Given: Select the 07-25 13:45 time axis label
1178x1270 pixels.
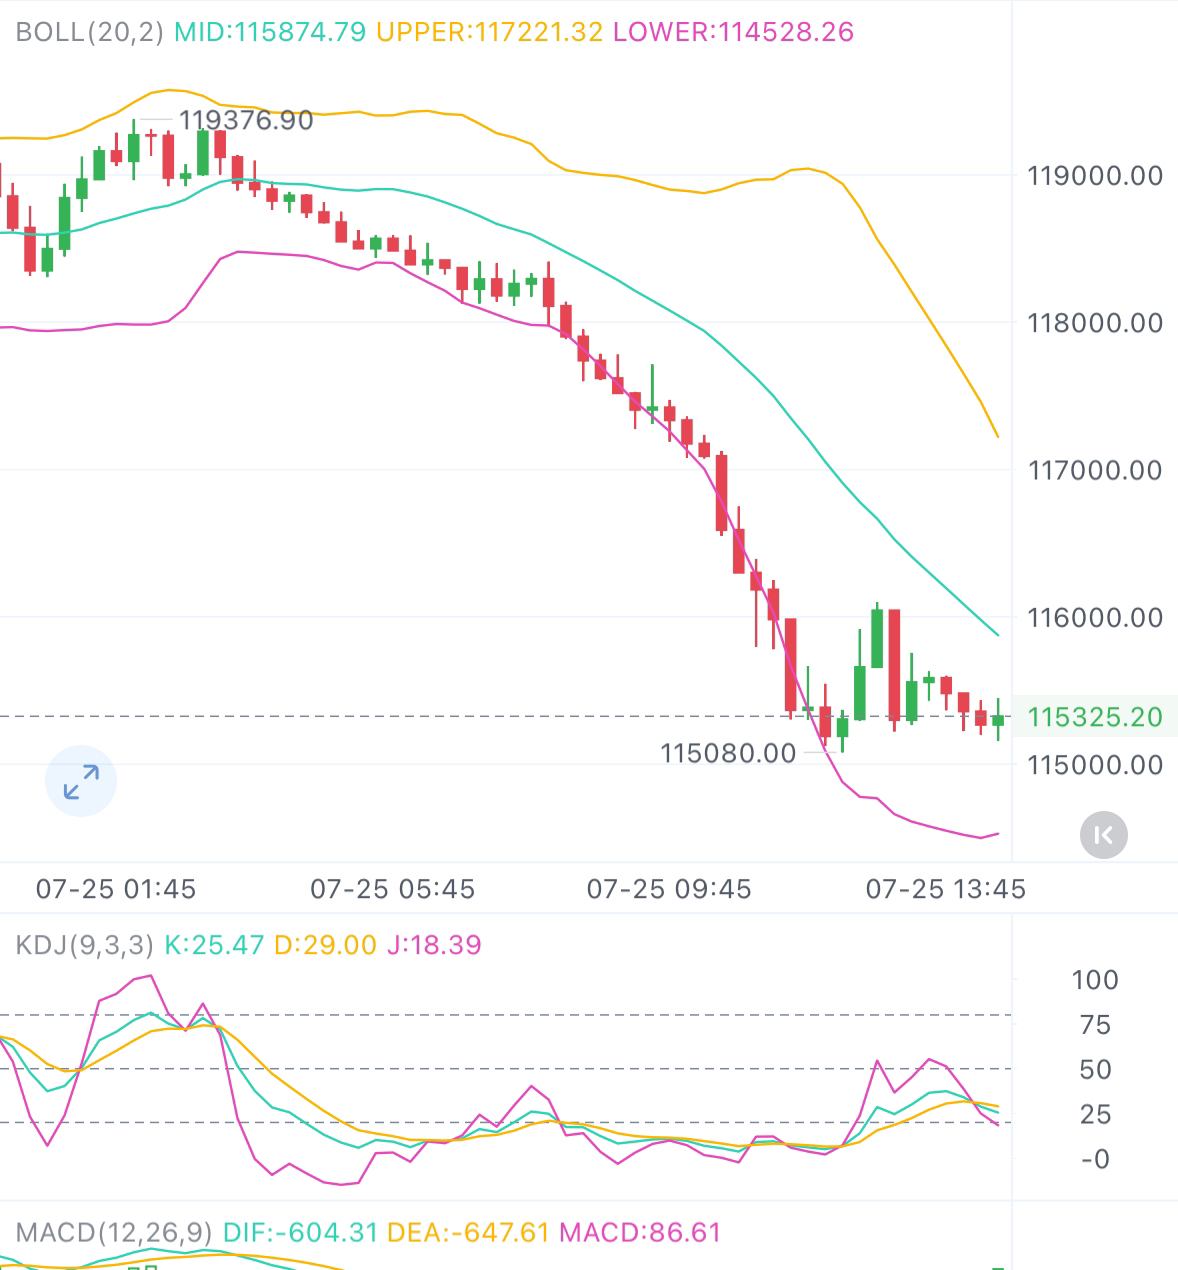Looking at the screenshot, I should pyautogui.click(x=945, y=889).
